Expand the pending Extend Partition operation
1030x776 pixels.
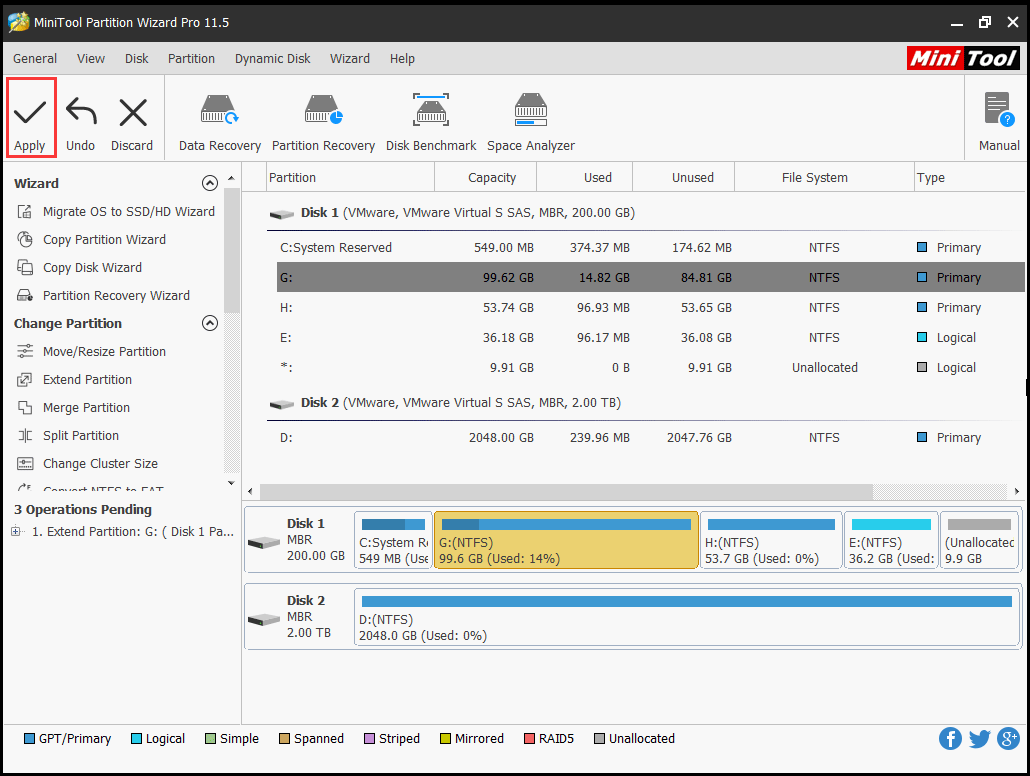16,532
